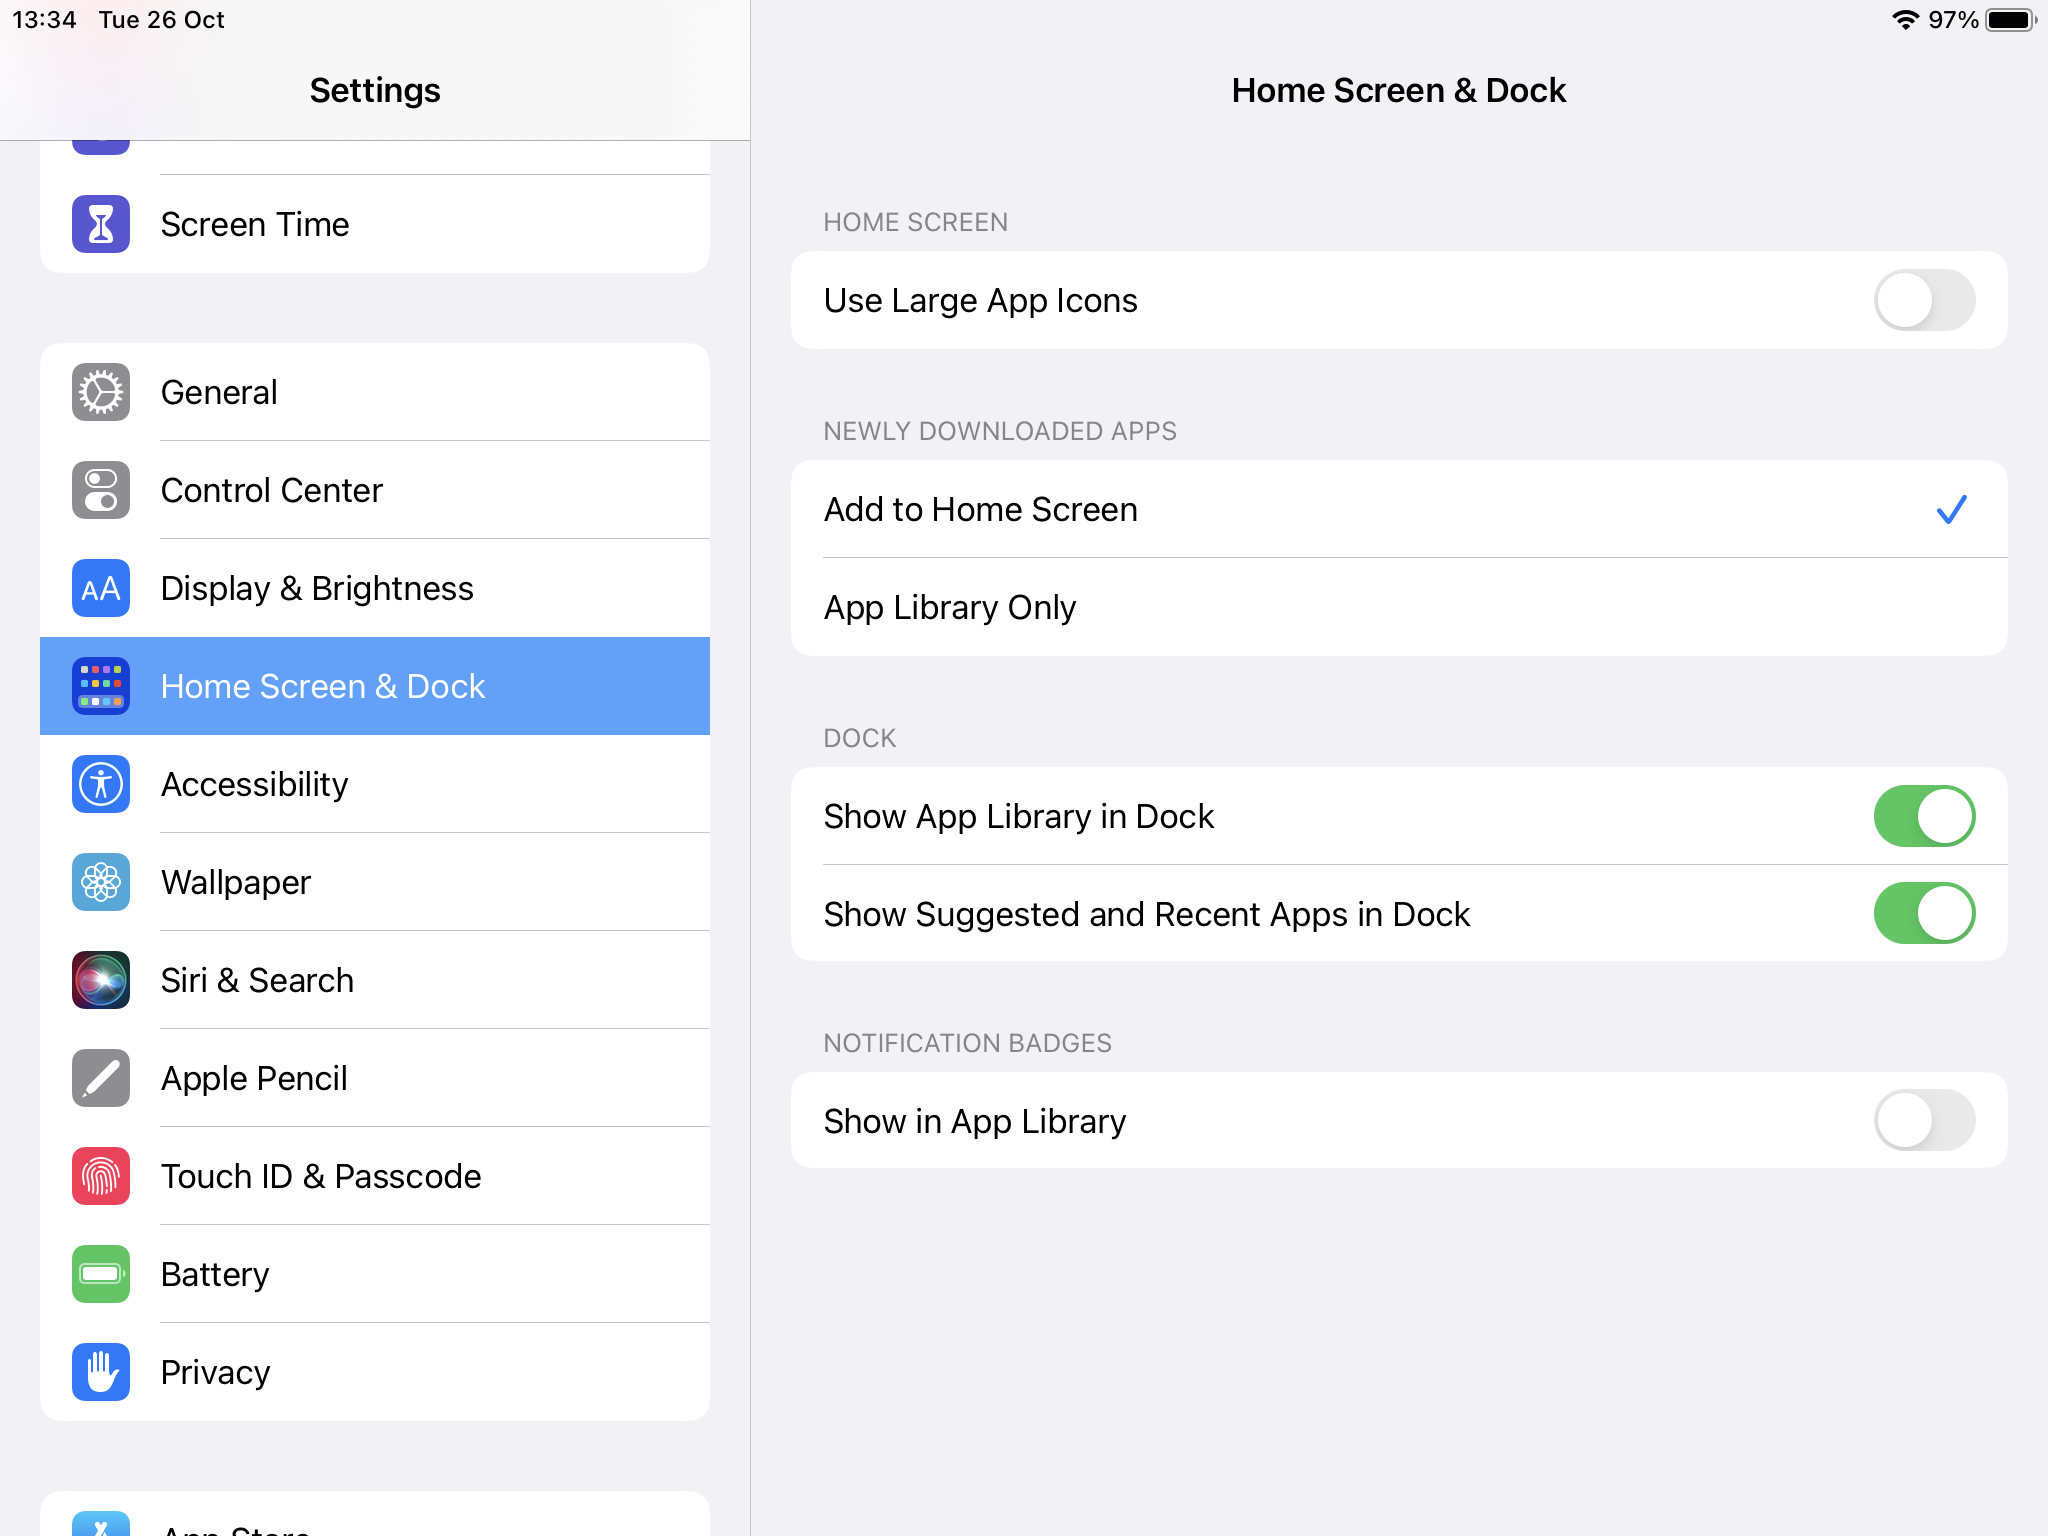This screenshot has height=1536, width=2048.
Task: Tap the General gear icon
Action: 101,392
